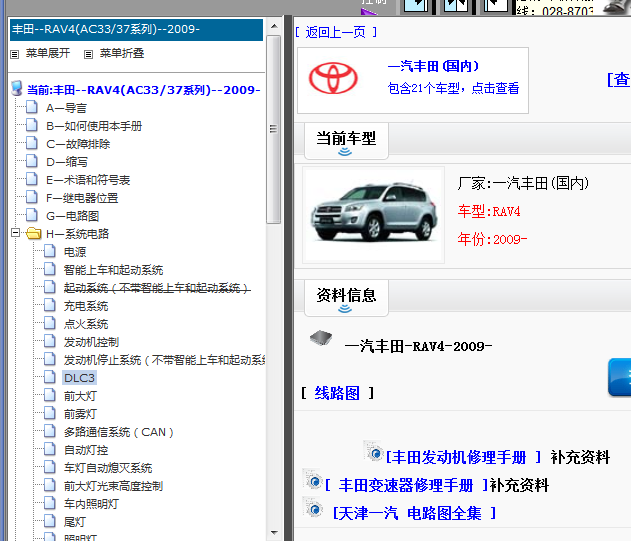Viewport: 631px width, 541px height.
Task: Collapse all menus with 菜单折叠
Action: pos(122,53)
